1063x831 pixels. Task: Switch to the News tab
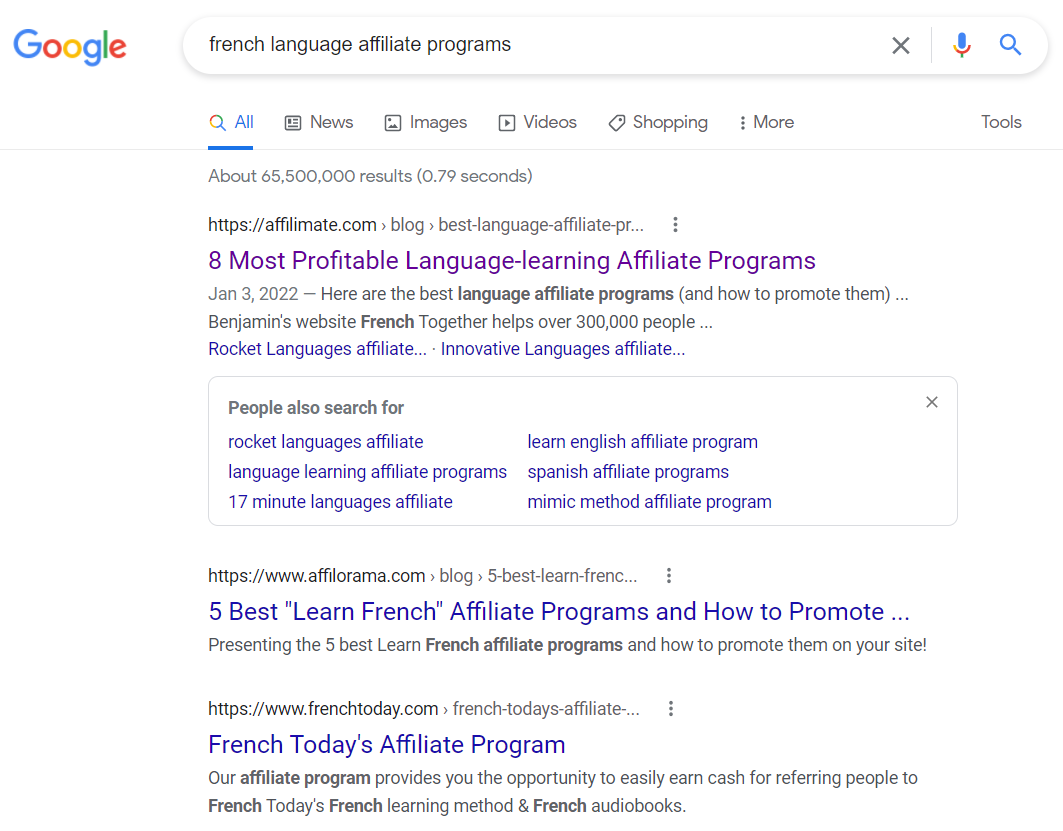pos(319,123)
